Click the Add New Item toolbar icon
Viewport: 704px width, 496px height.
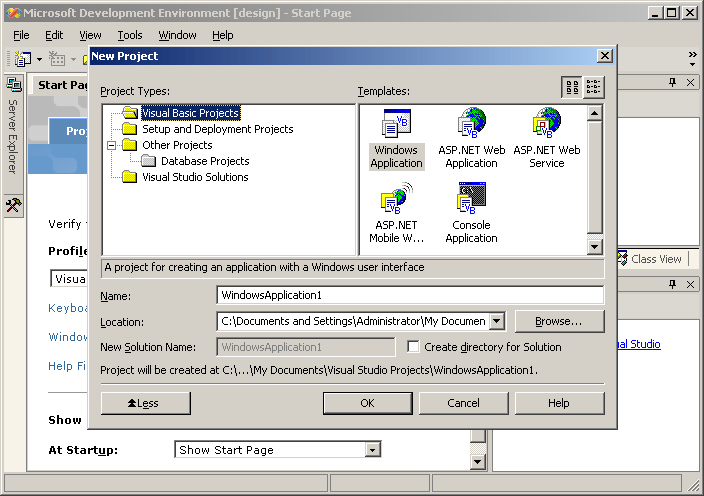(57, 59)
